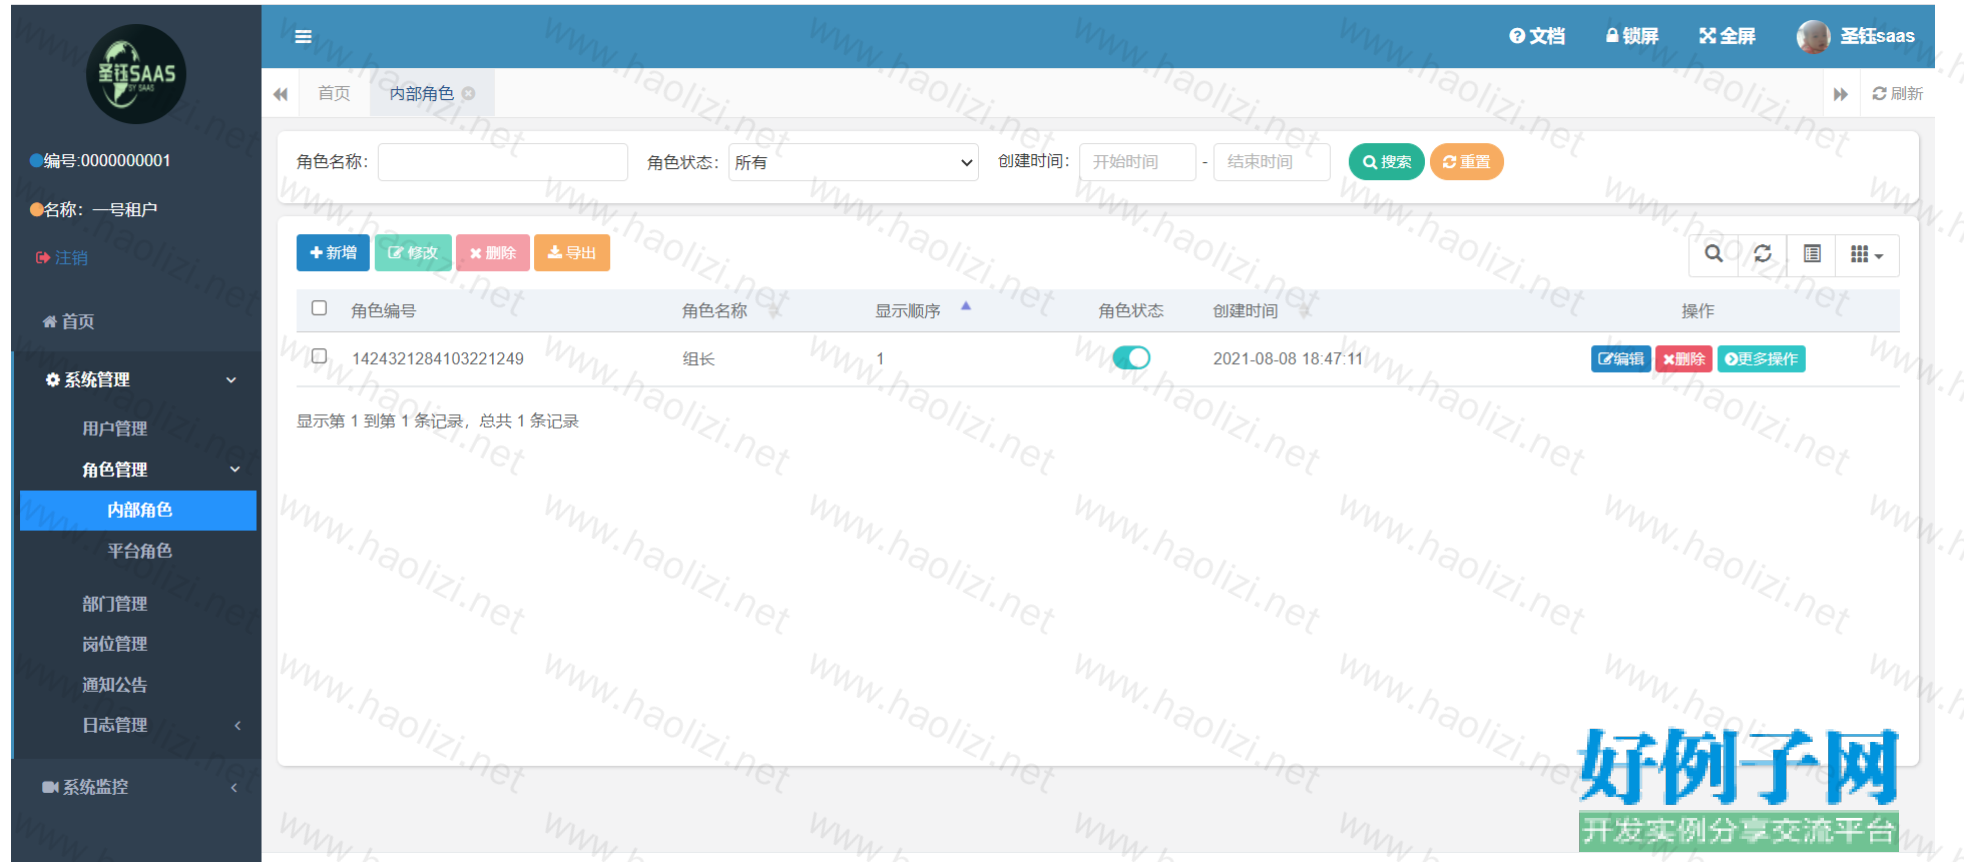
Task: Select the header checkbox for all rows
Action: pos(319,308)
